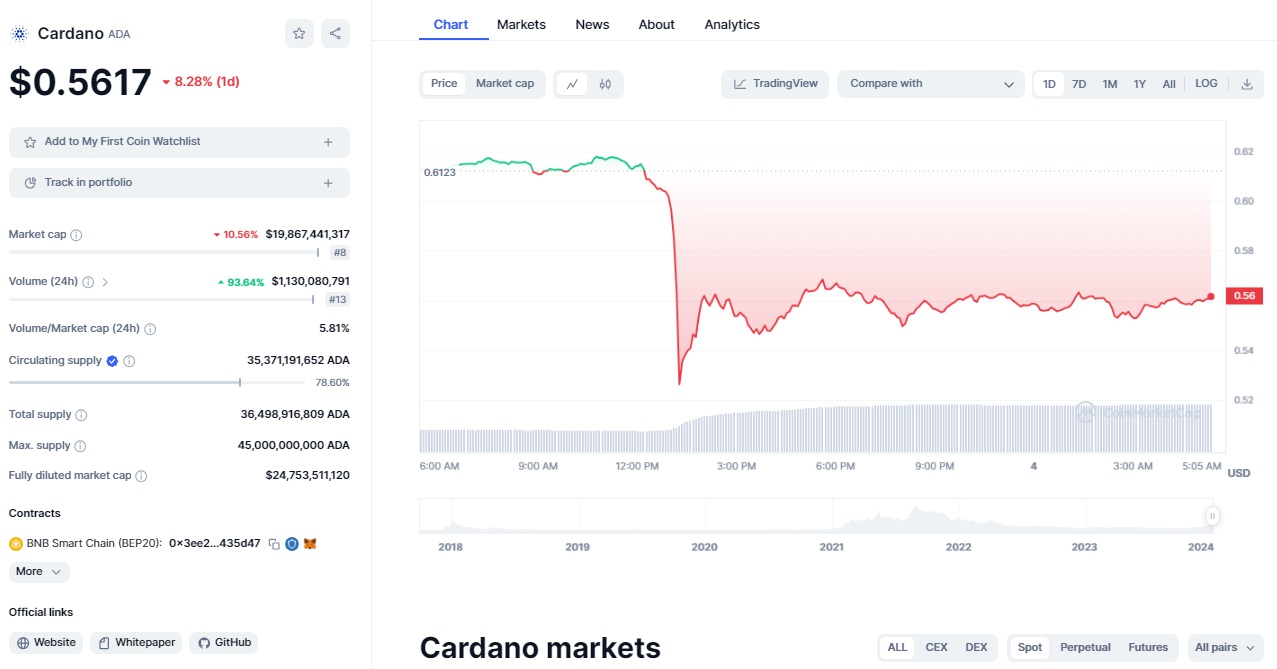The width and height of the screenshot is (1277, 669).
Task: Download chart data icon
Action: coord(1247,84)
